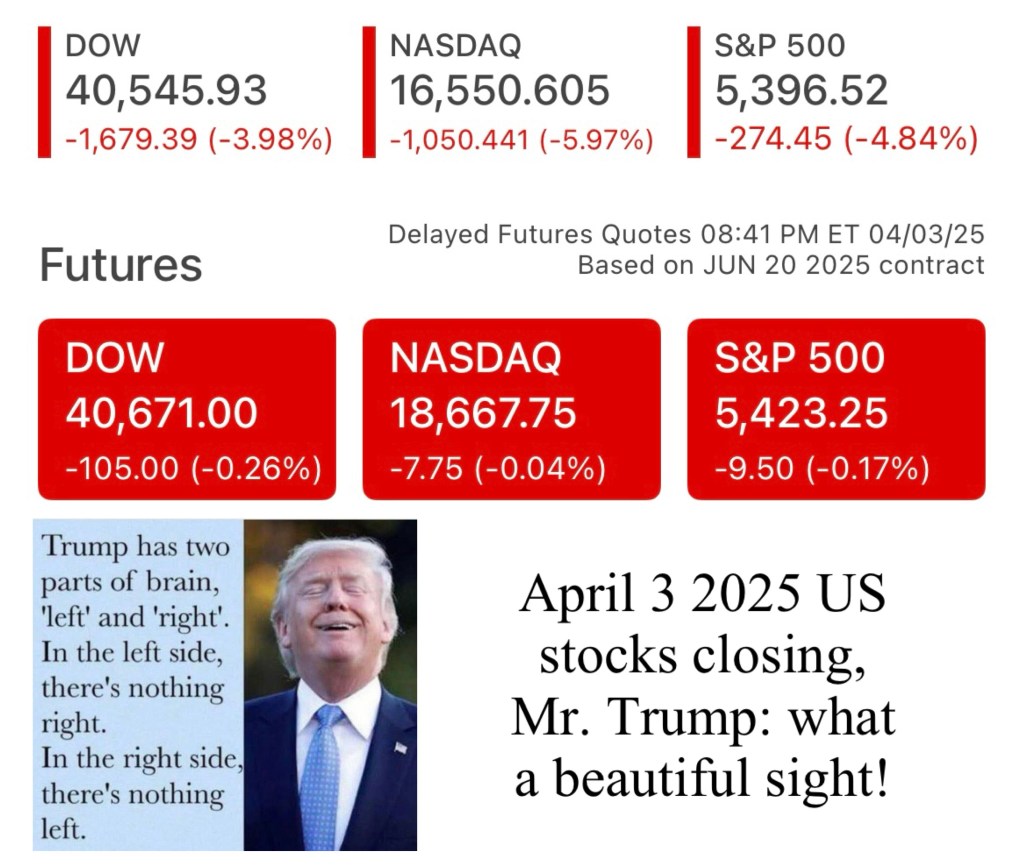Click the S&P 500 index label at top
The height and width of the screenshot is (866, 1024).
point(779,46)
